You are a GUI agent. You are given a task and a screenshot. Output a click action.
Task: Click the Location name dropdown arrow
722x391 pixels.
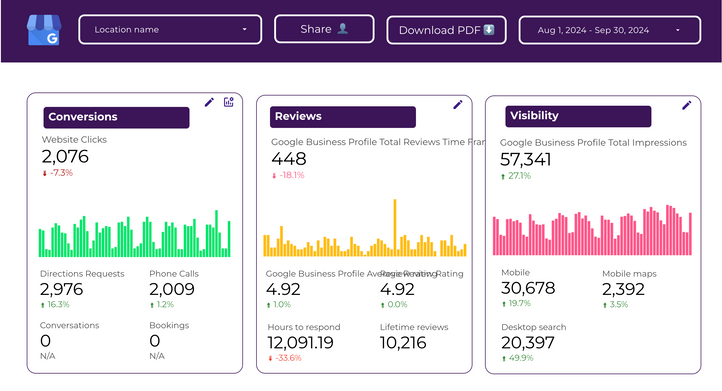[245, 29]
